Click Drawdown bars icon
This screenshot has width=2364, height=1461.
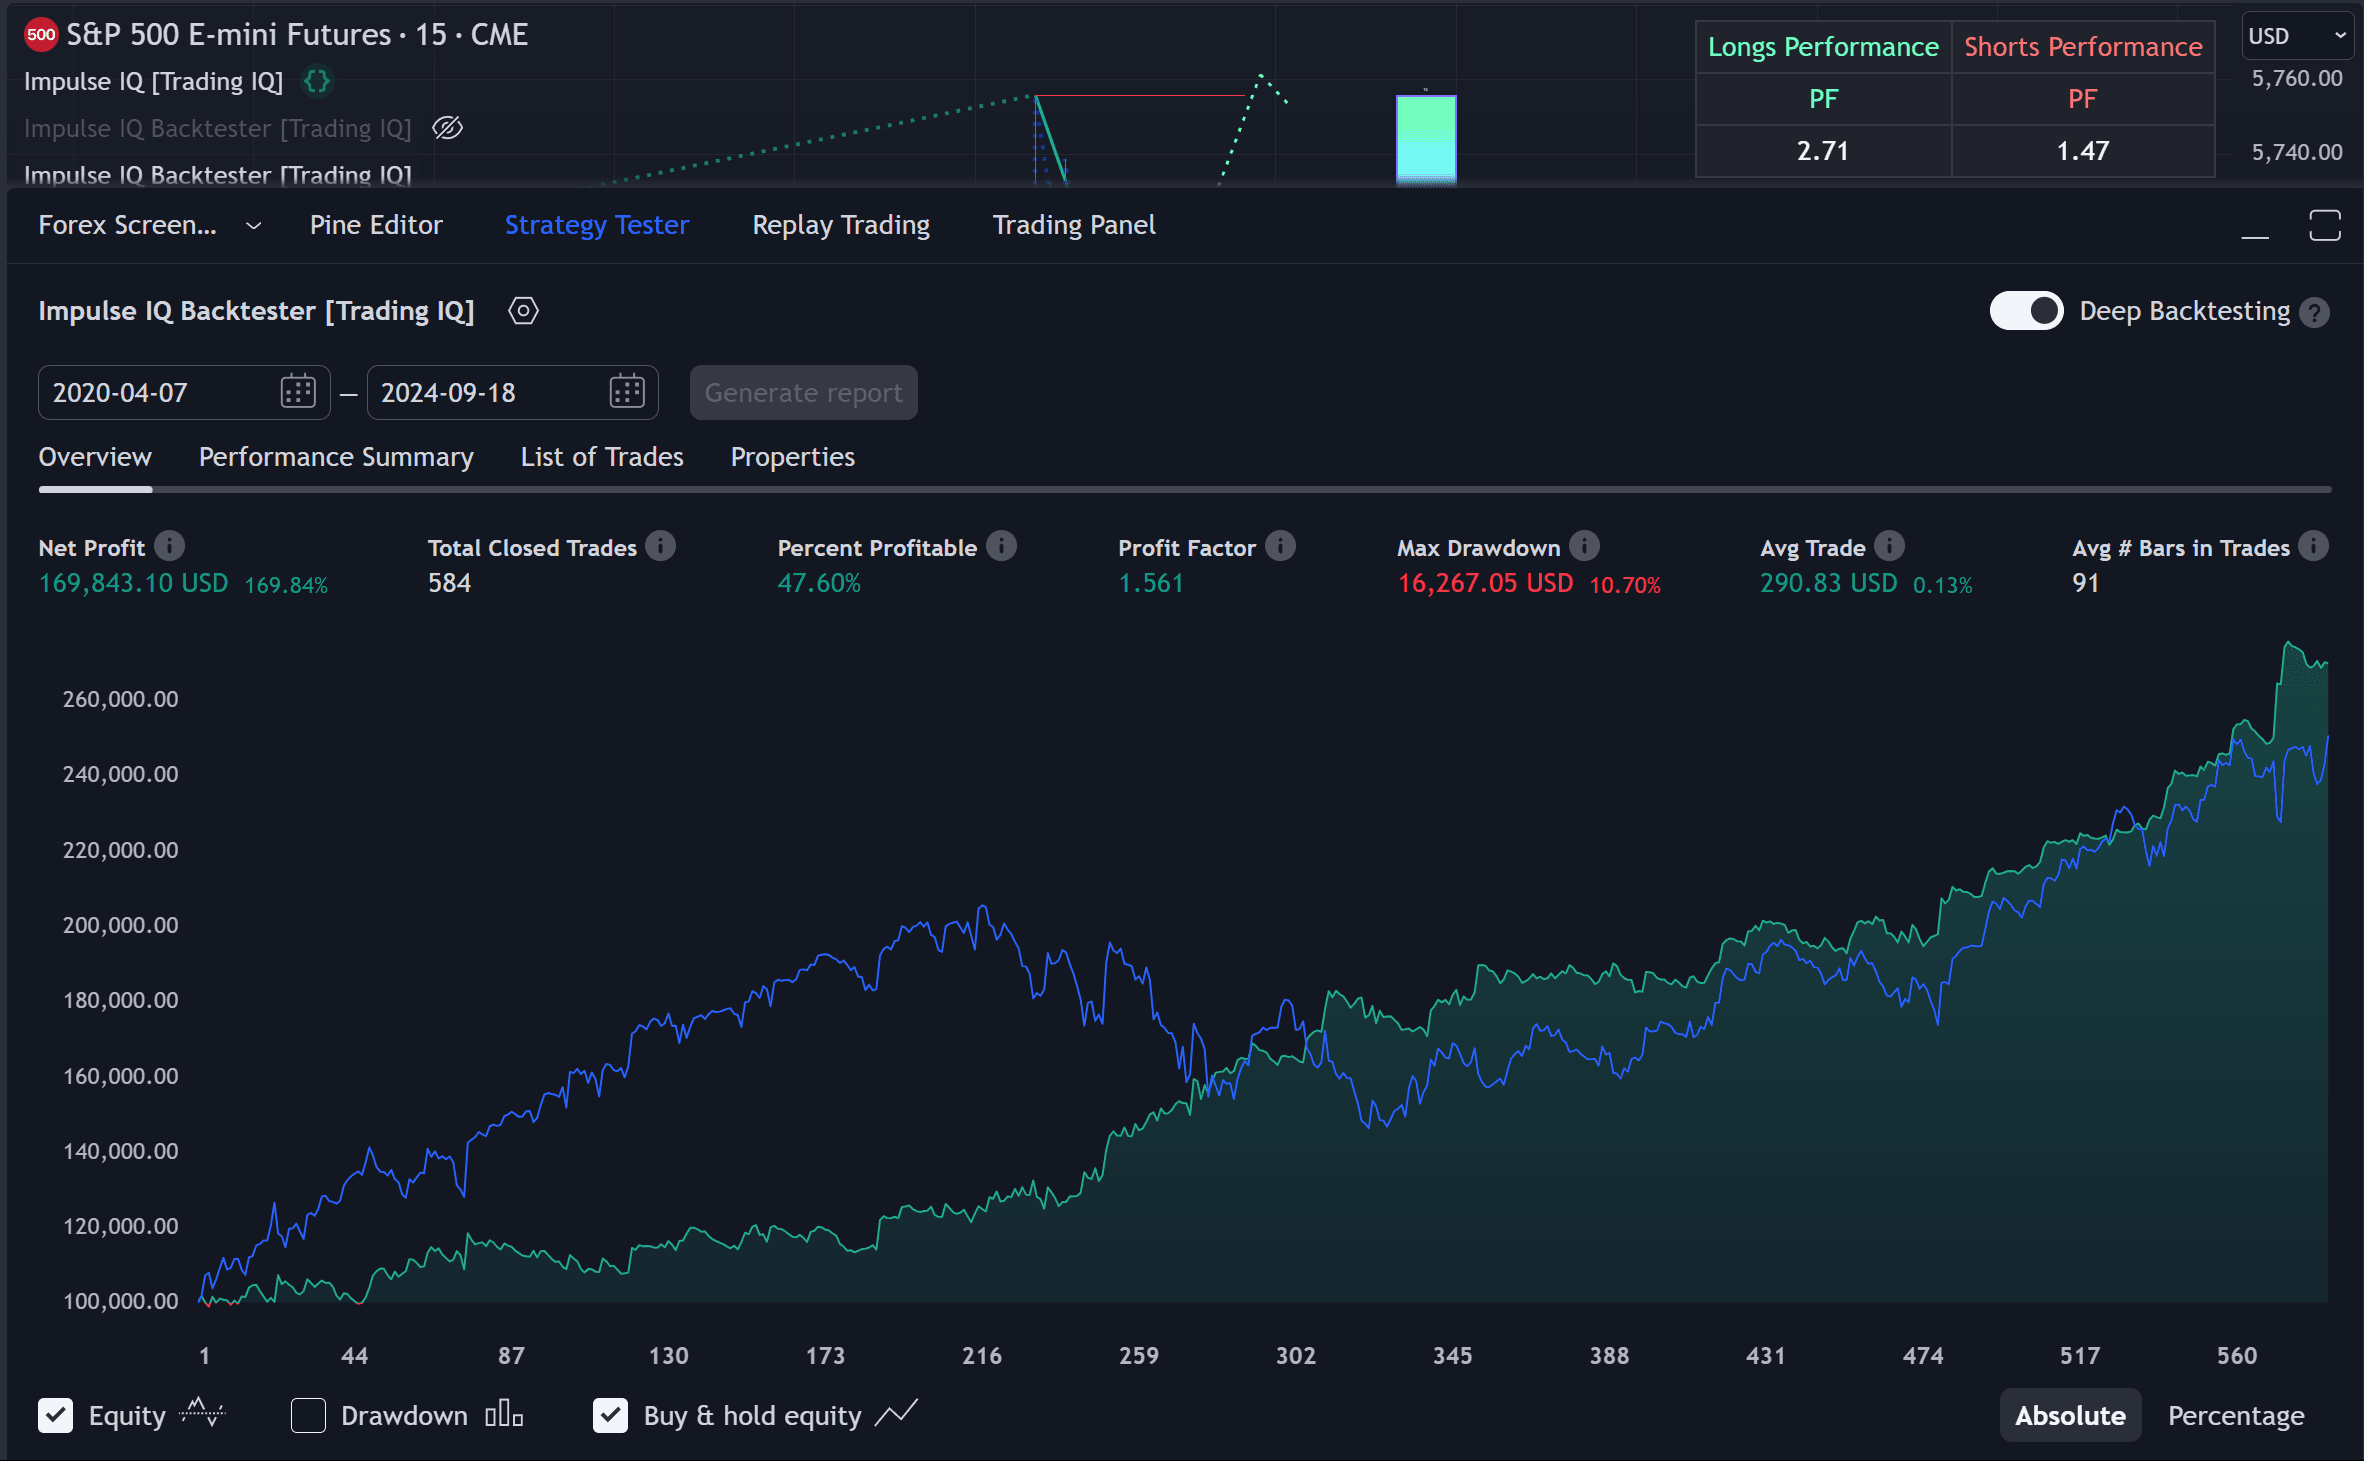pos(503,1414)
